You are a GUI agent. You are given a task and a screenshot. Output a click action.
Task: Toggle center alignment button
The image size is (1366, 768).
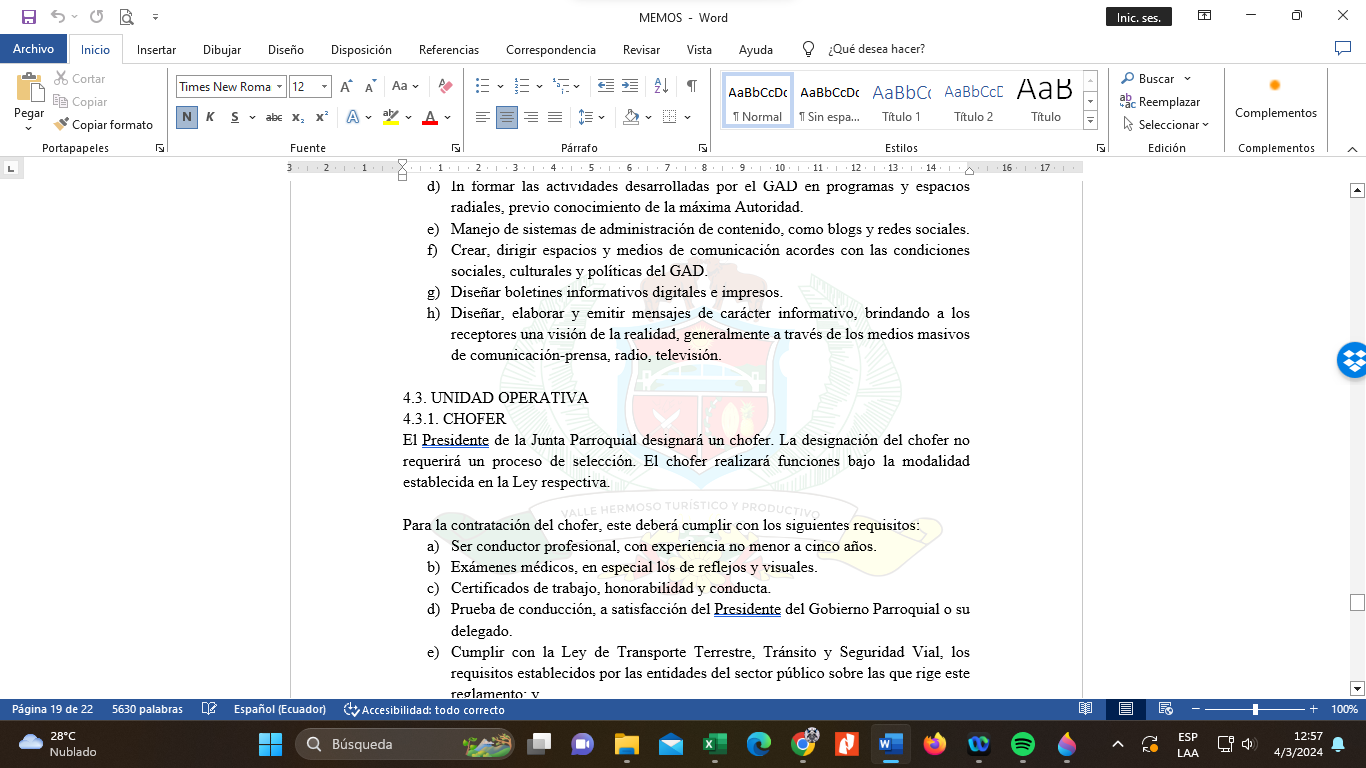click(x=507, y=117)
